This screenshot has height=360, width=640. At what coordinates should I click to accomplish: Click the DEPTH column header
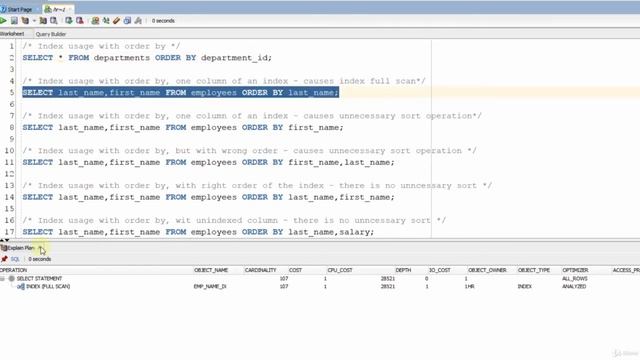(403, 270)
